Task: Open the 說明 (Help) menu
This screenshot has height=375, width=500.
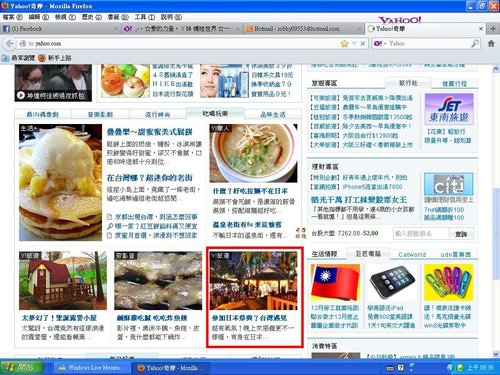Action: [171, 17]
